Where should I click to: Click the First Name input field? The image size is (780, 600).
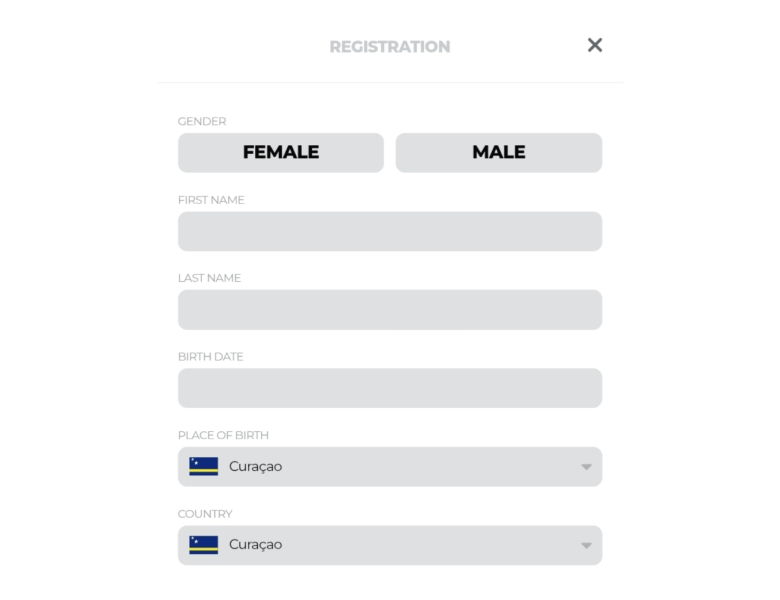click(390, 231)
